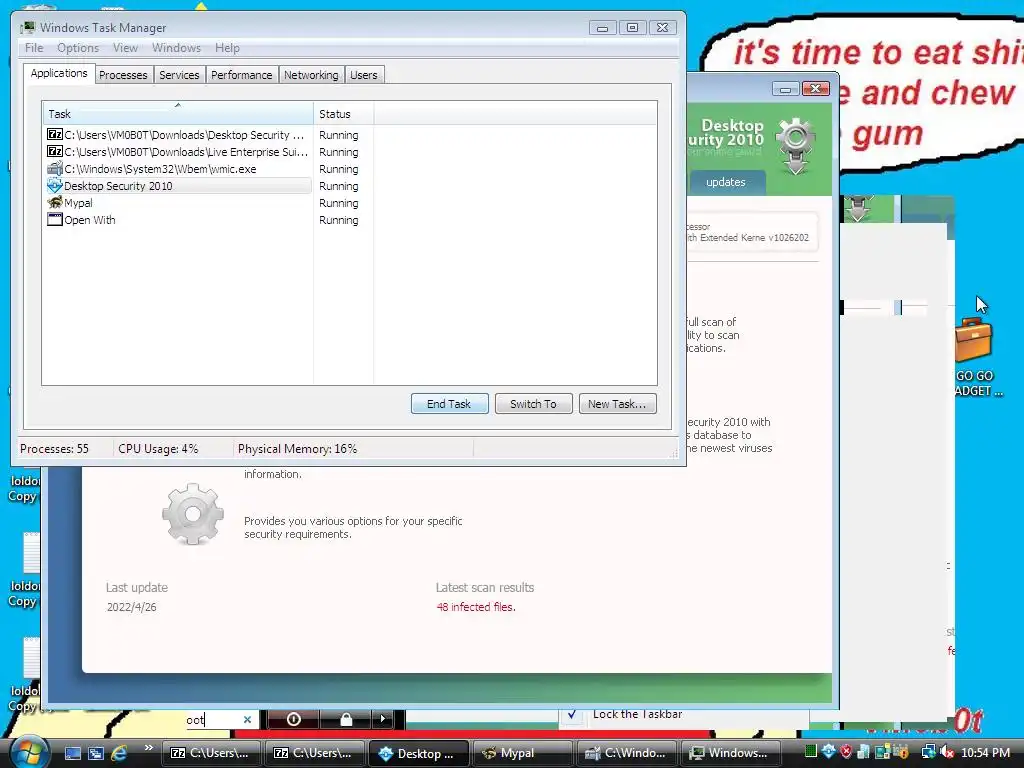Click the network tray icon

pos(928,752)
